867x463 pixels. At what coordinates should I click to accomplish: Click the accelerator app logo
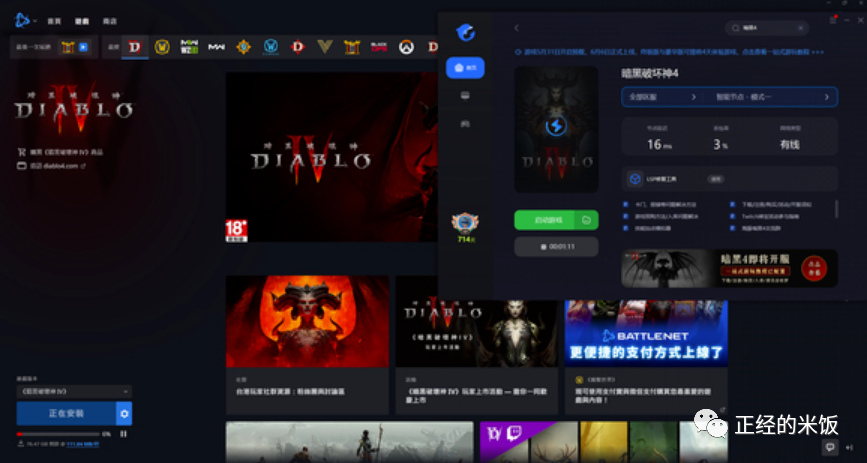pos(465,32)
